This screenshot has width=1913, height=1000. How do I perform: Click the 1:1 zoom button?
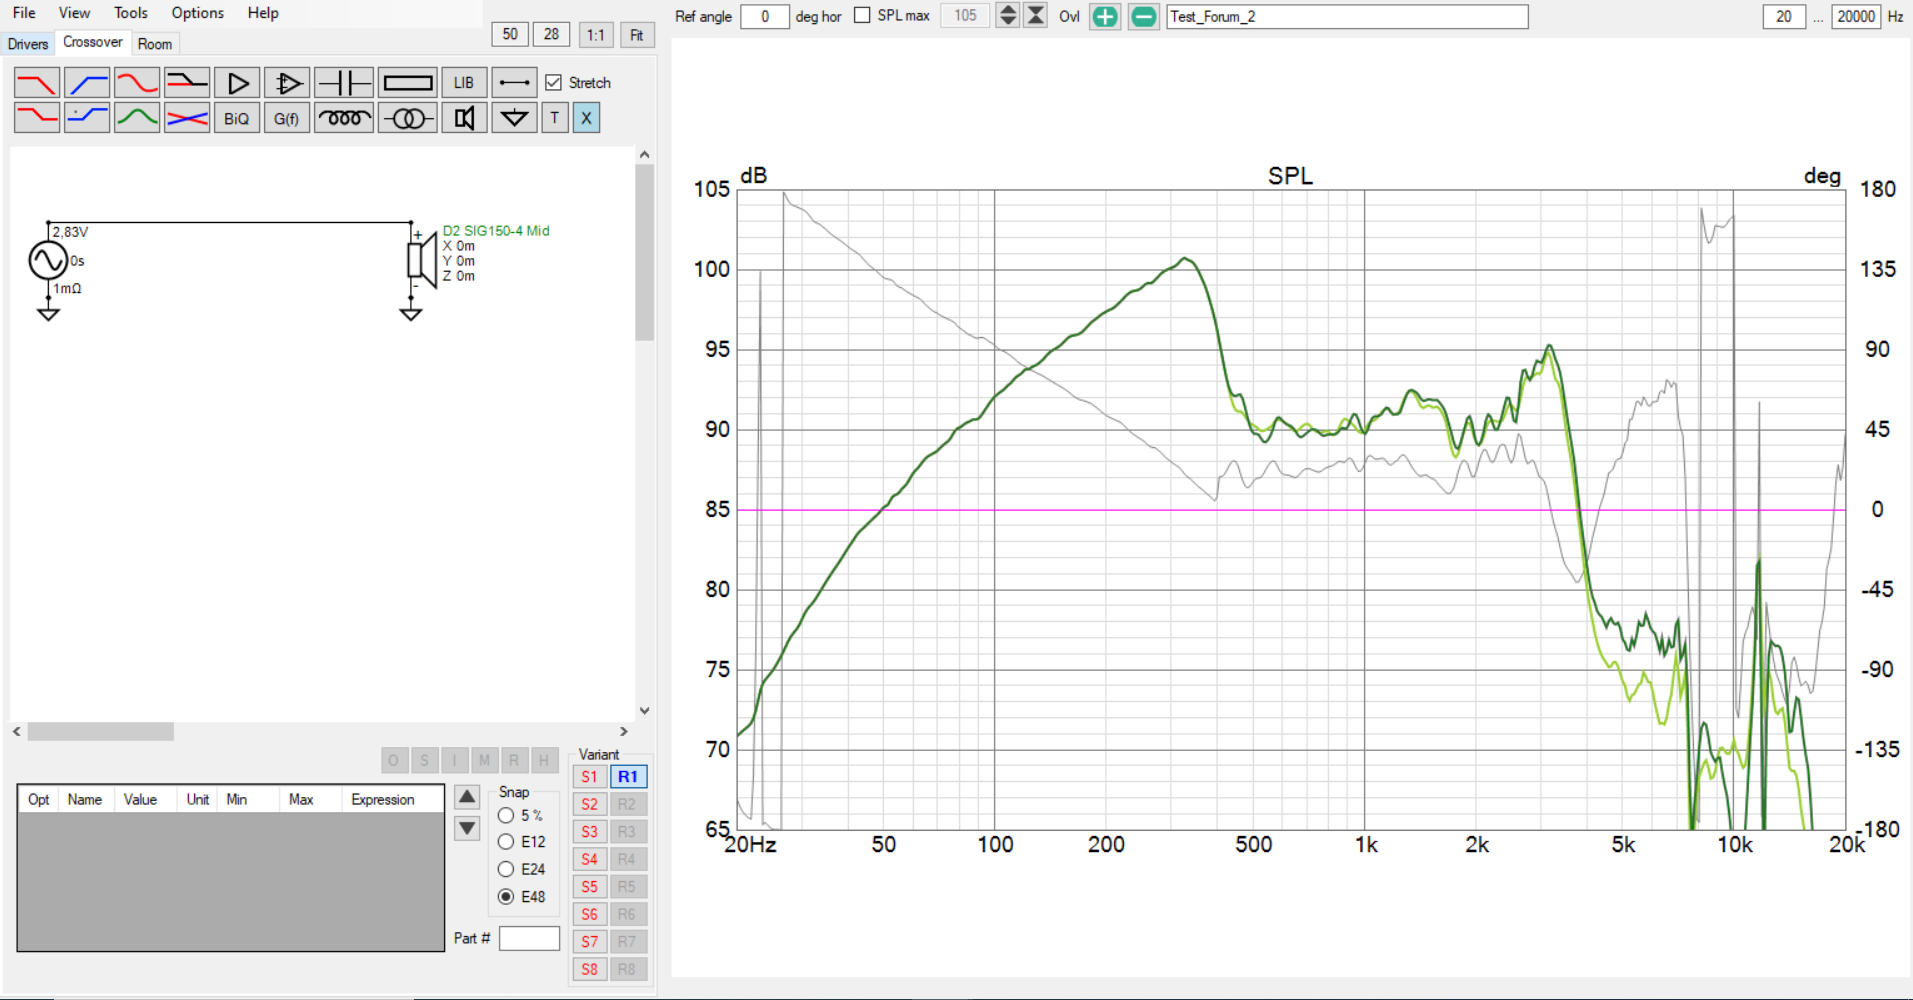tap(596, 34)
